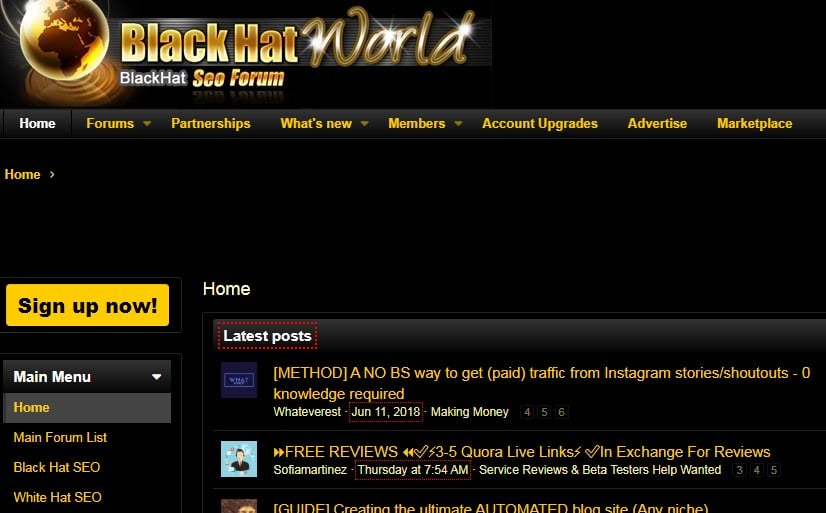Expand the Forums dropdown arrow
826x513 pixels.
(147, 124)
